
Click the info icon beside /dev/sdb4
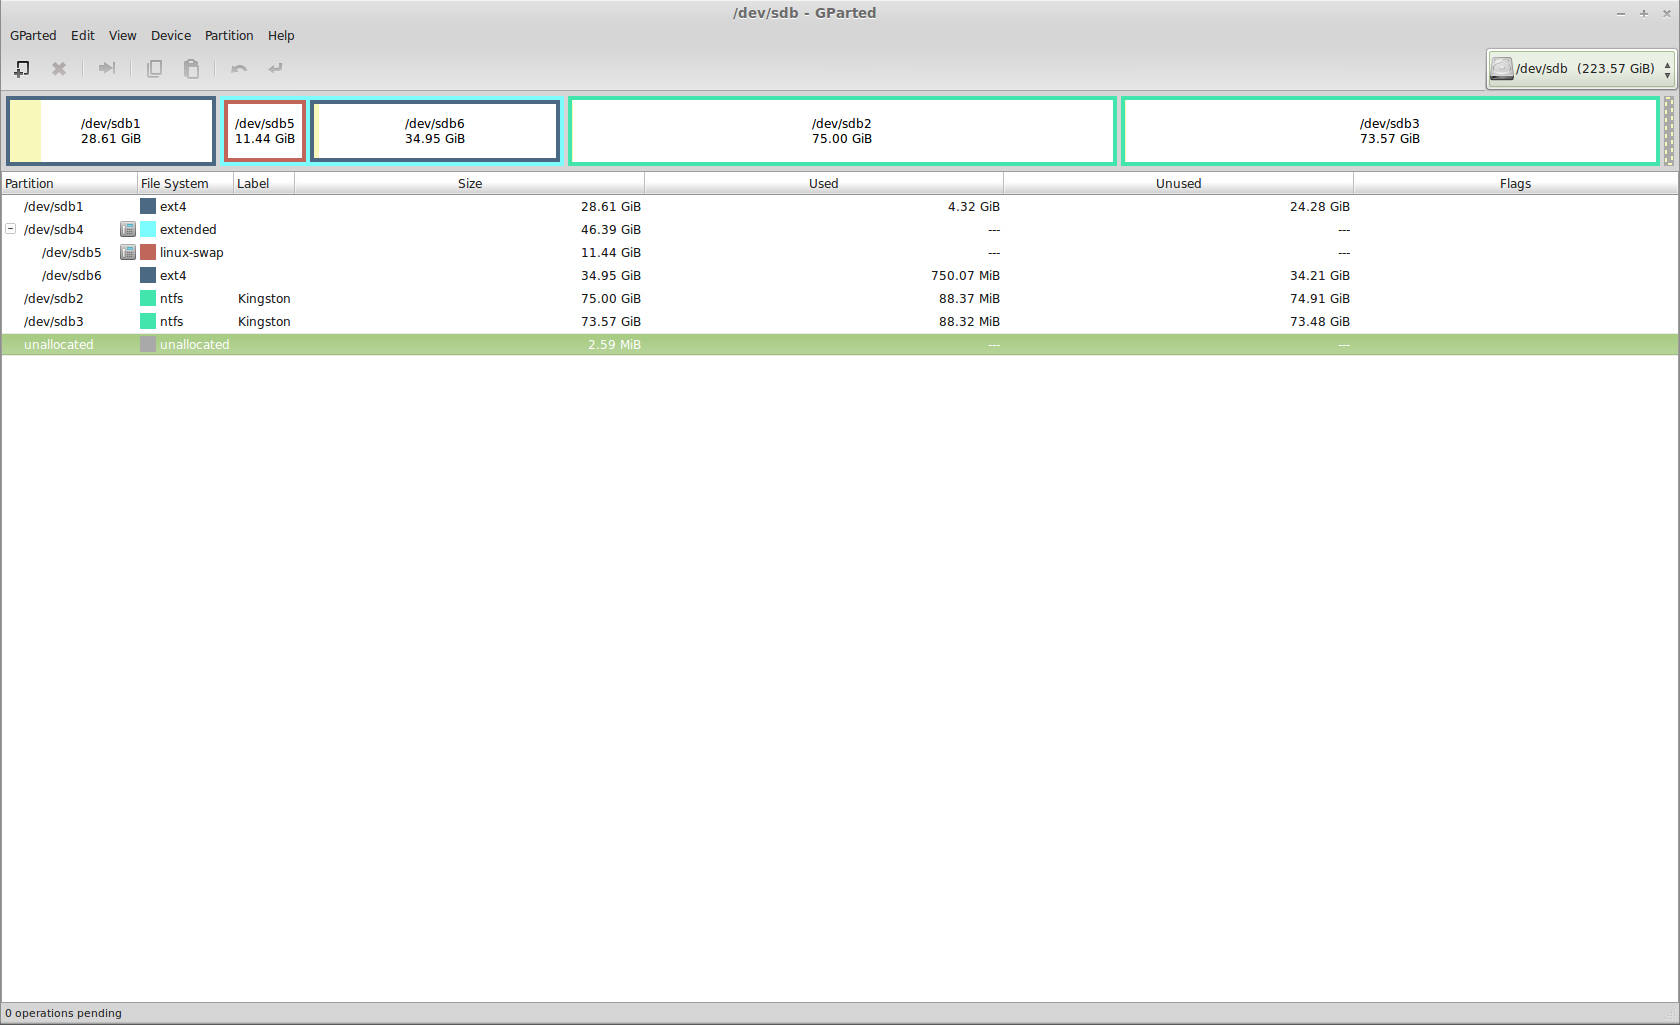click(x=128, y=229)
